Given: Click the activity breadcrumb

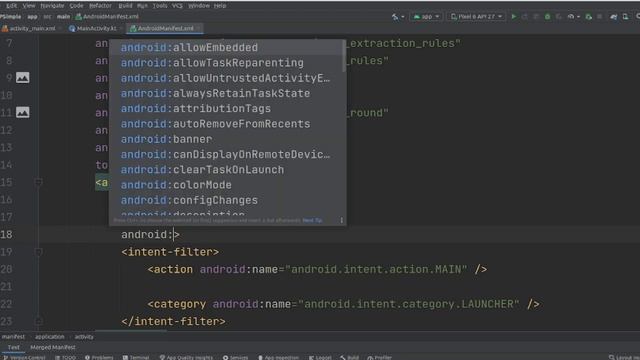Looking at the screenshot, I should [x=84, y=337].
